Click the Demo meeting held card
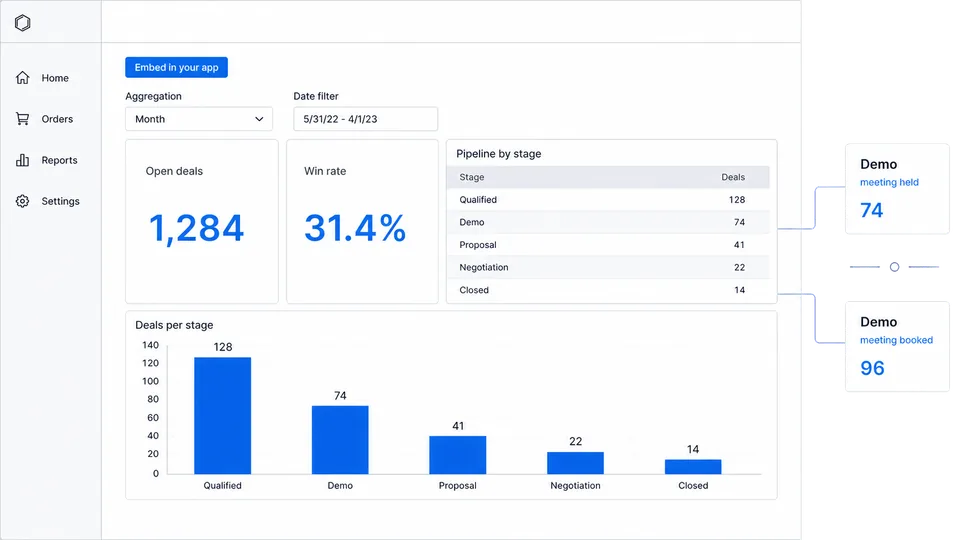Viewport: 960px width, 540px height. 897,189
